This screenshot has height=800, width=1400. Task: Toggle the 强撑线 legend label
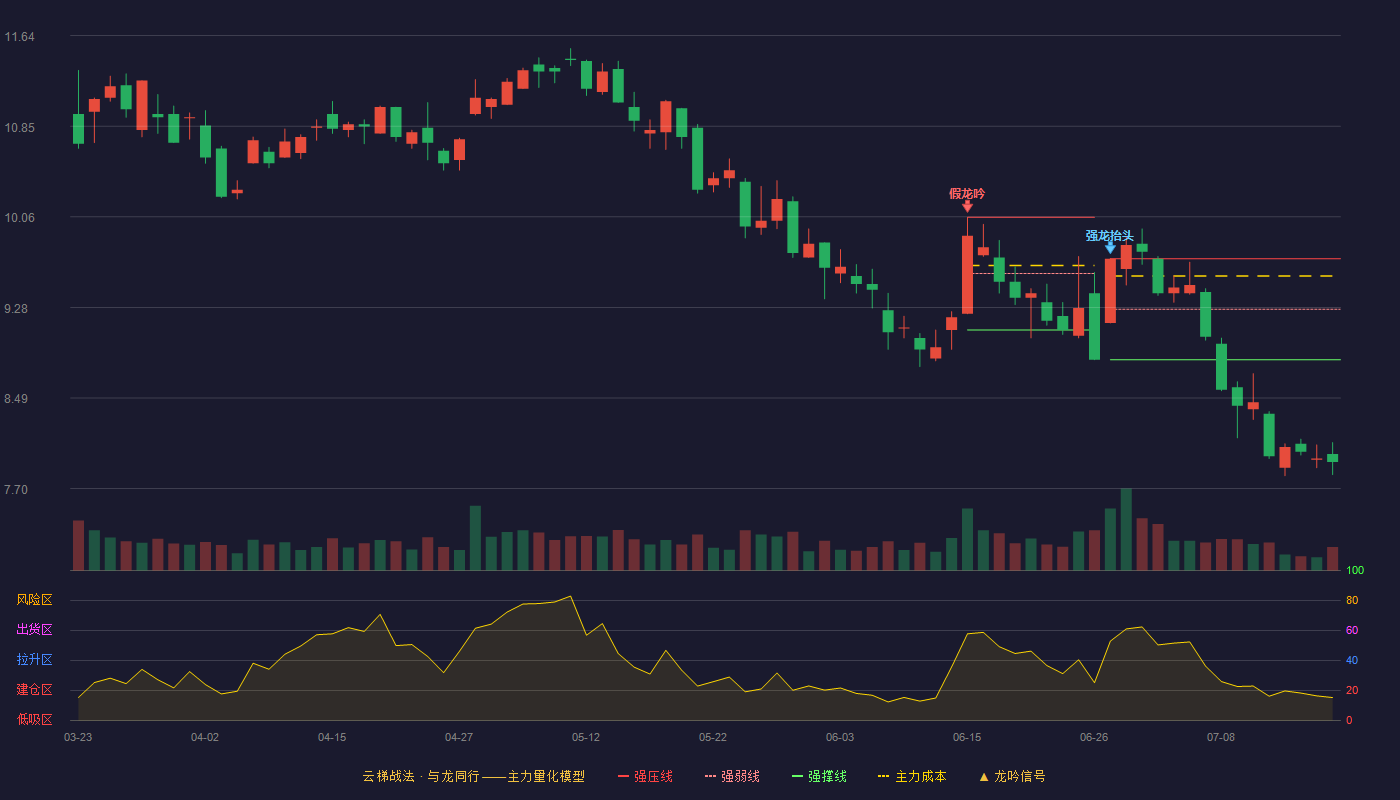pyautogui.click(x=827, y=776)
